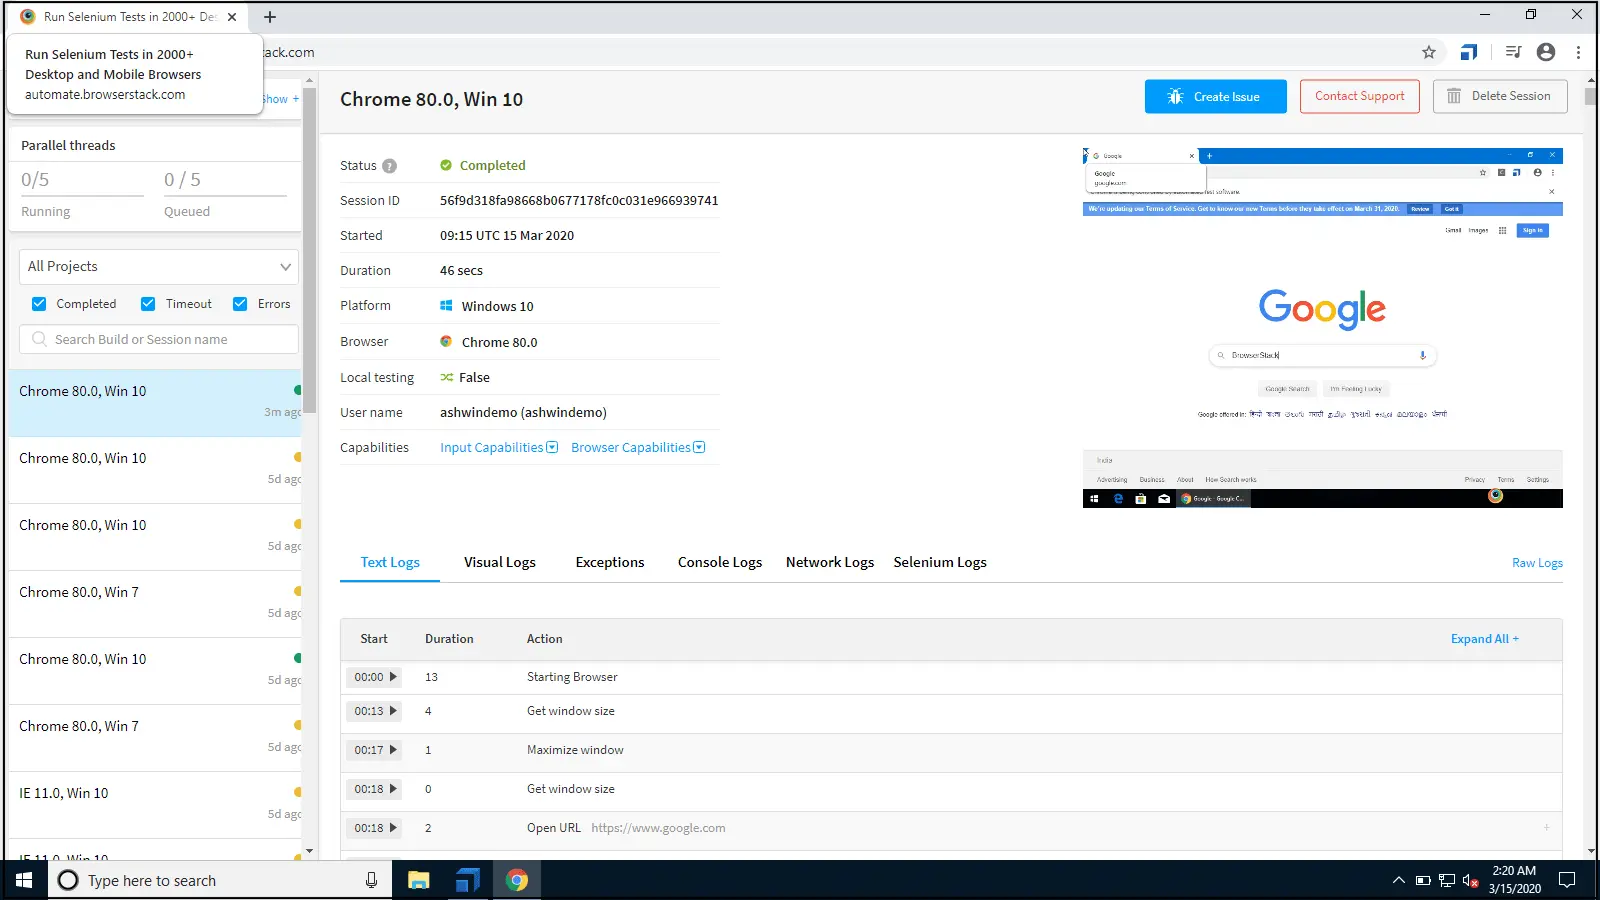This screenshot has width=1600, height=900.
Task: Click the Status help question mark icon
Action: [389, 166]
